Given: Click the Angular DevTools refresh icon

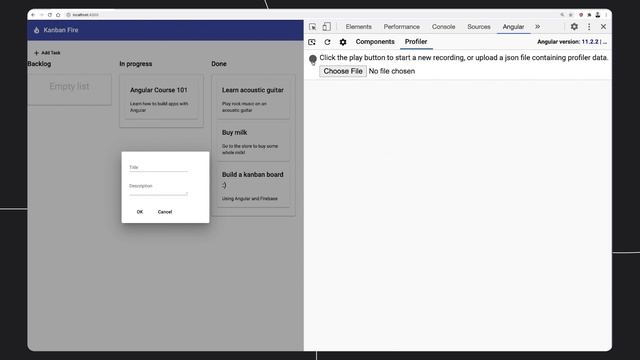Looking at the screenshot, I should 327,42.
